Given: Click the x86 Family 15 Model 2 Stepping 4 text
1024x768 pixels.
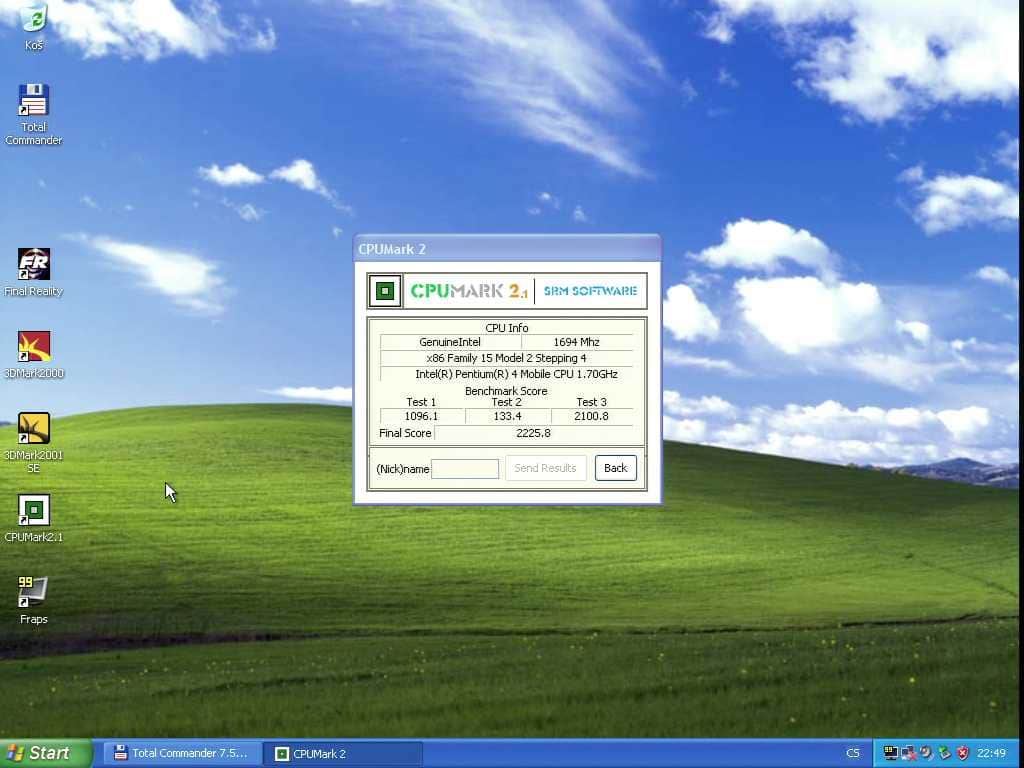Looking at the screenshot, I should click(x=506, y=358).
